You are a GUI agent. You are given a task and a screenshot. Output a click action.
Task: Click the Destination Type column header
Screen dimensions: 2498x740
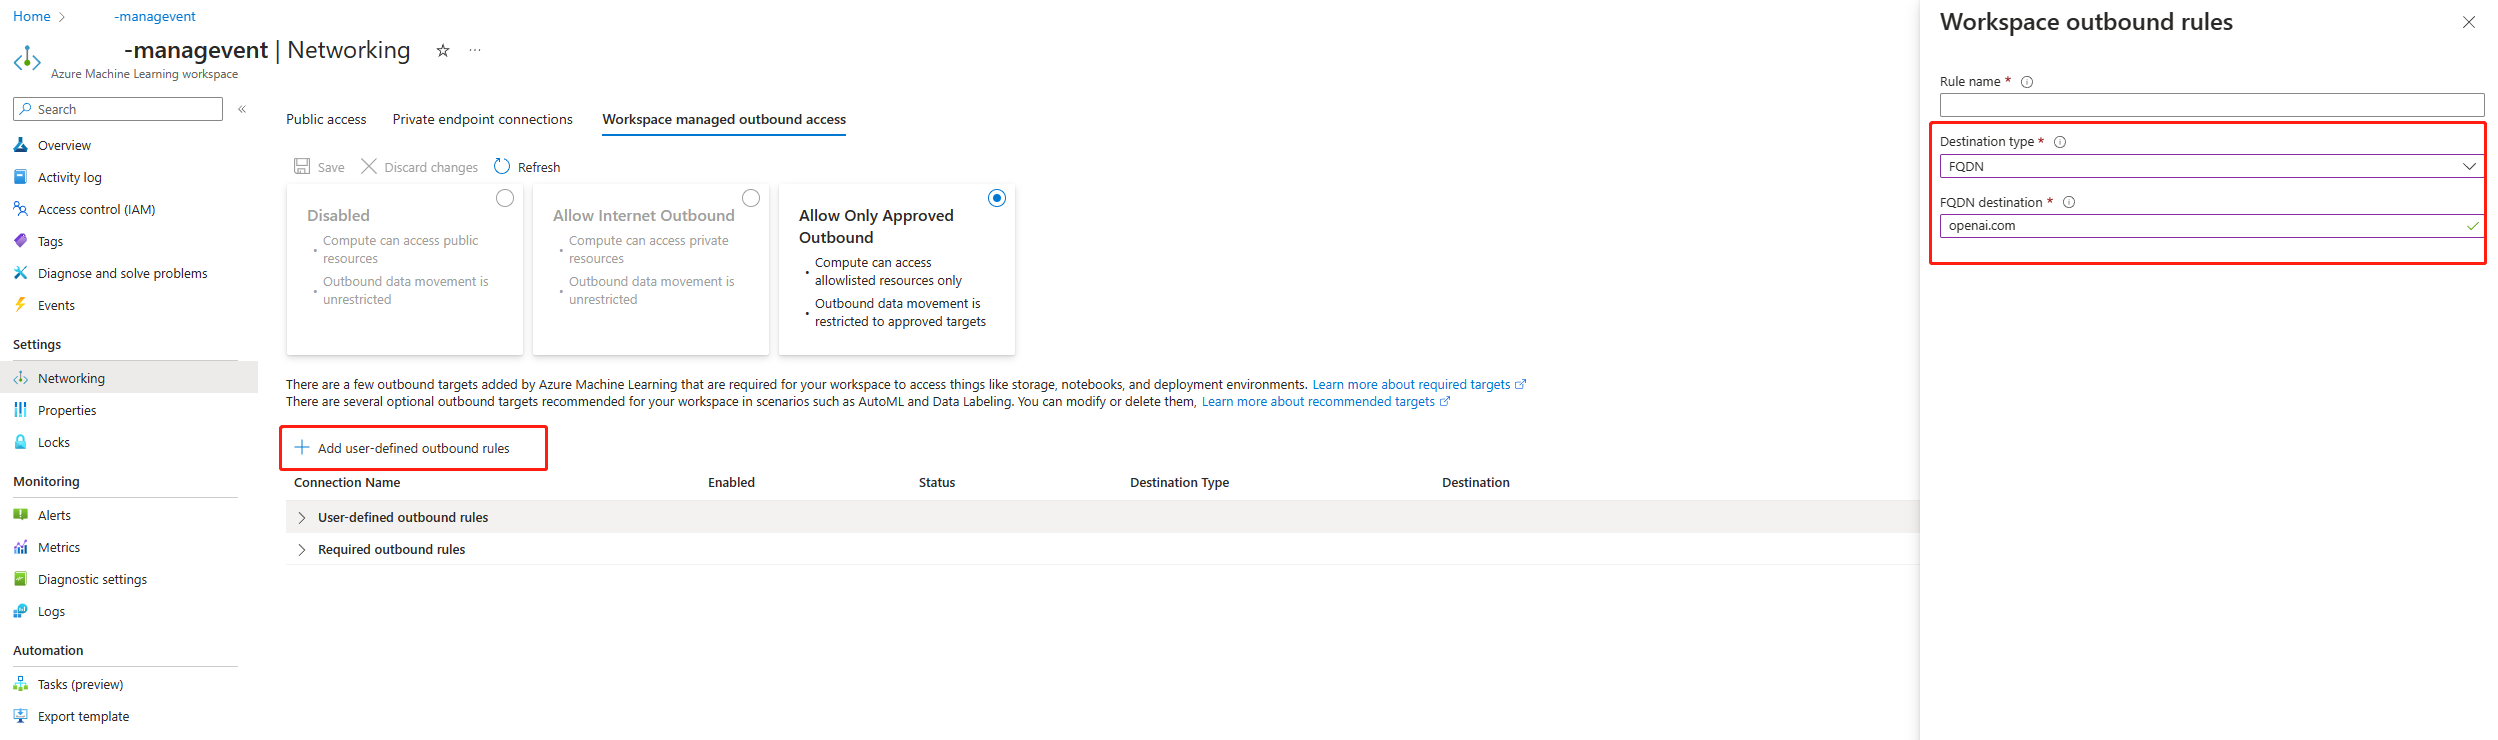tap(1179, 482)
